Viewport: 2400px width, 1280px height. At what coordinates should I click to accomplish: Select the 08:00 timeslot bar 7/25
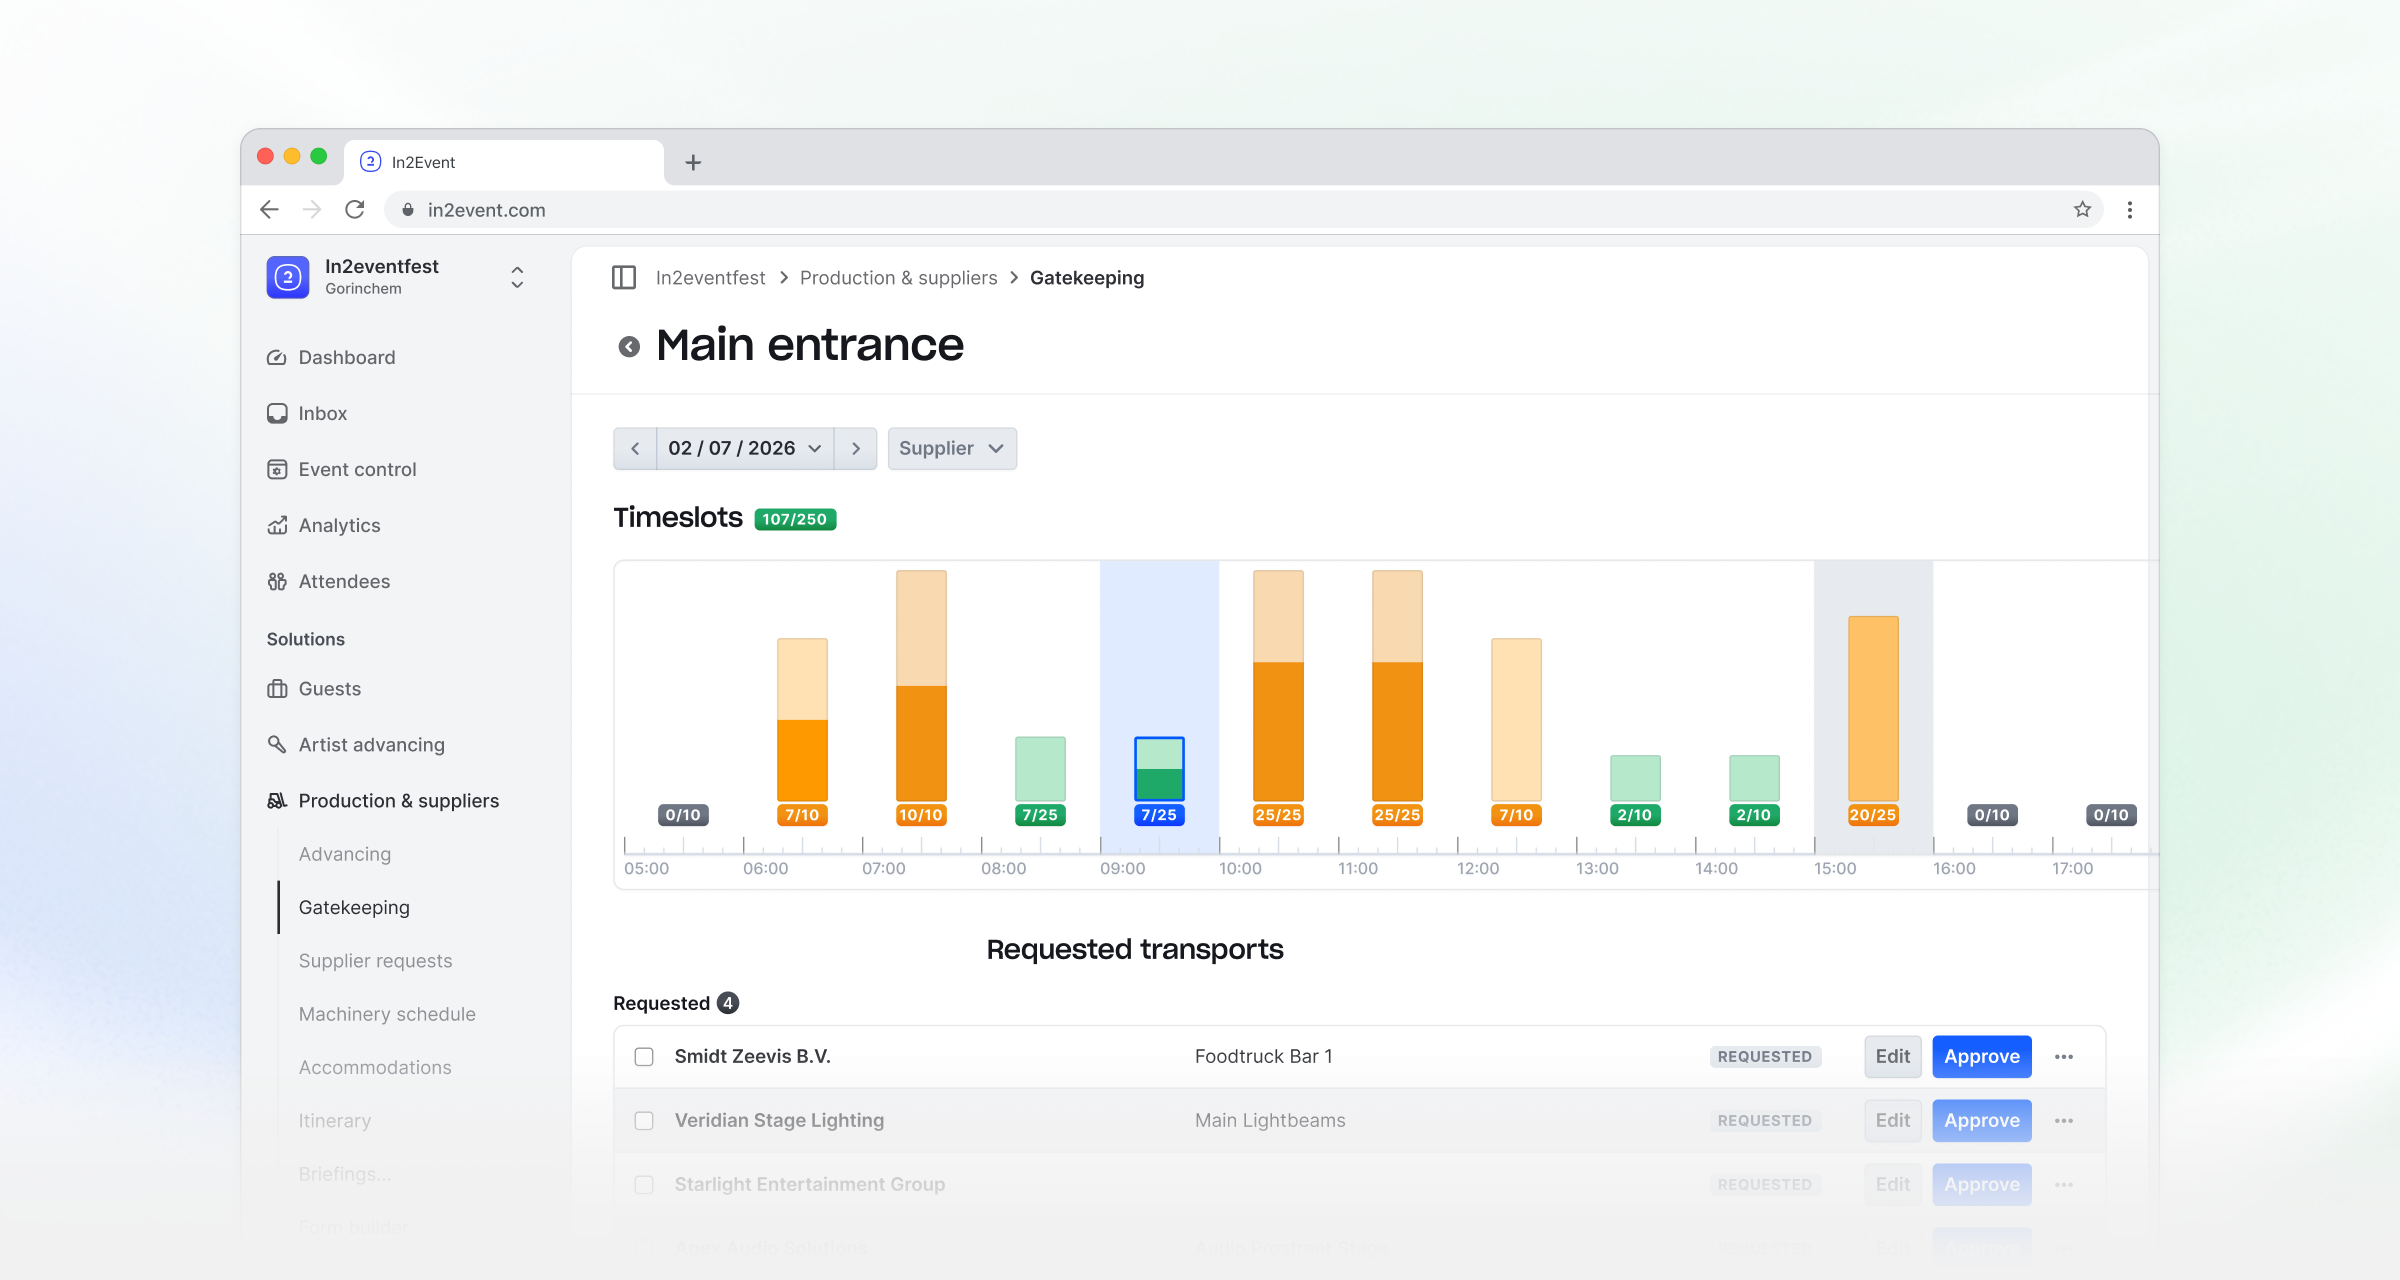pyautogui.click(x=1040, y=768)
